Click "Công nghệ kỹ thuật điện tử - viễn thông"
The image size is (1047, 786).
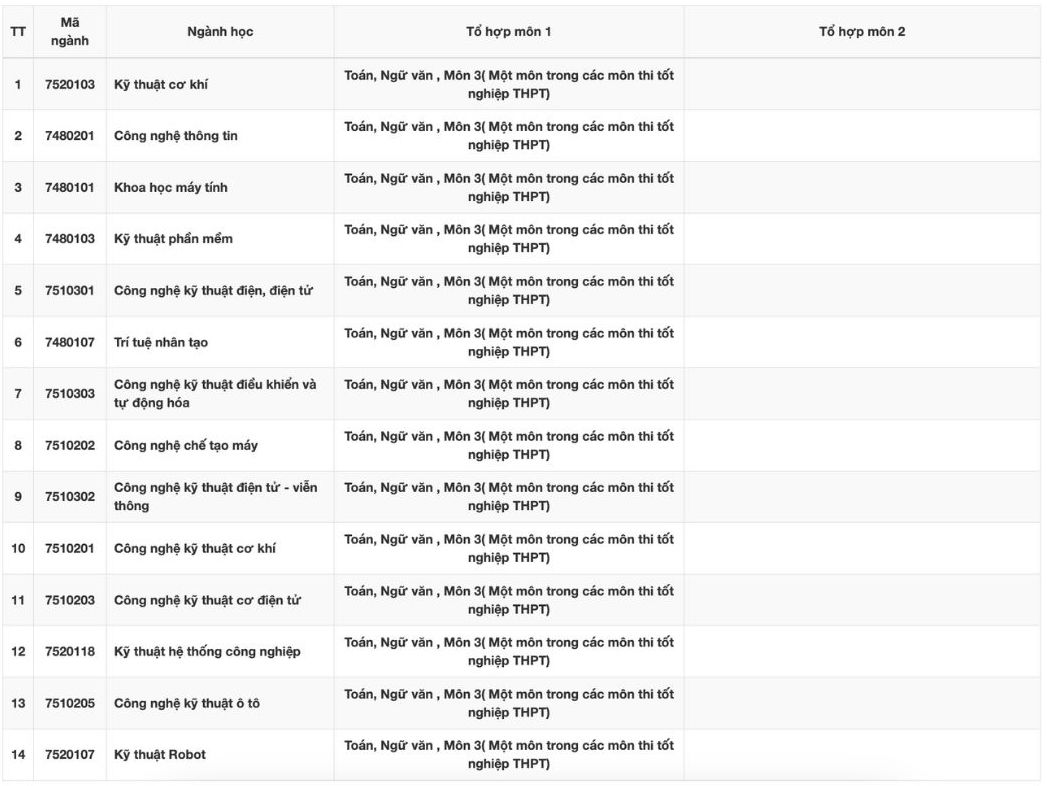tap(215, 497)
